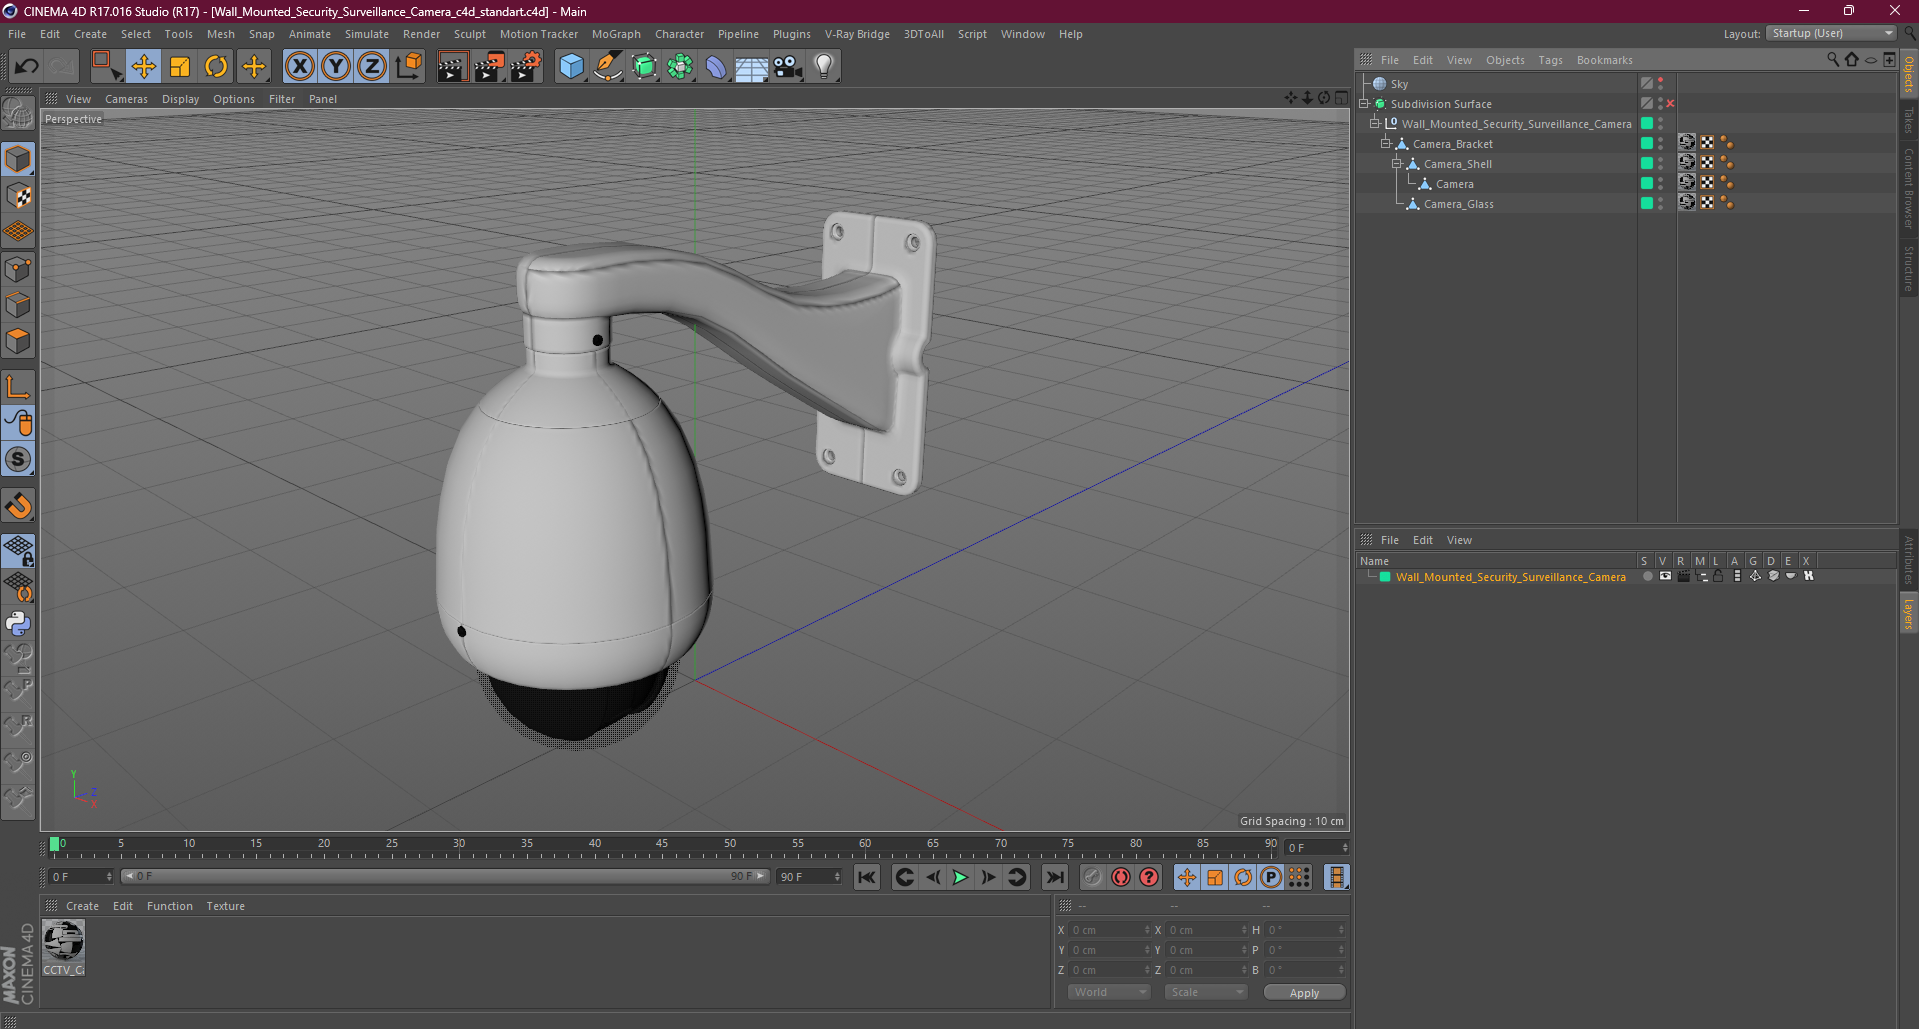Screen dimensions: 1919x1029
Task: Open the World coordinate system dropdown
Action: click(x=1109, y=992)
